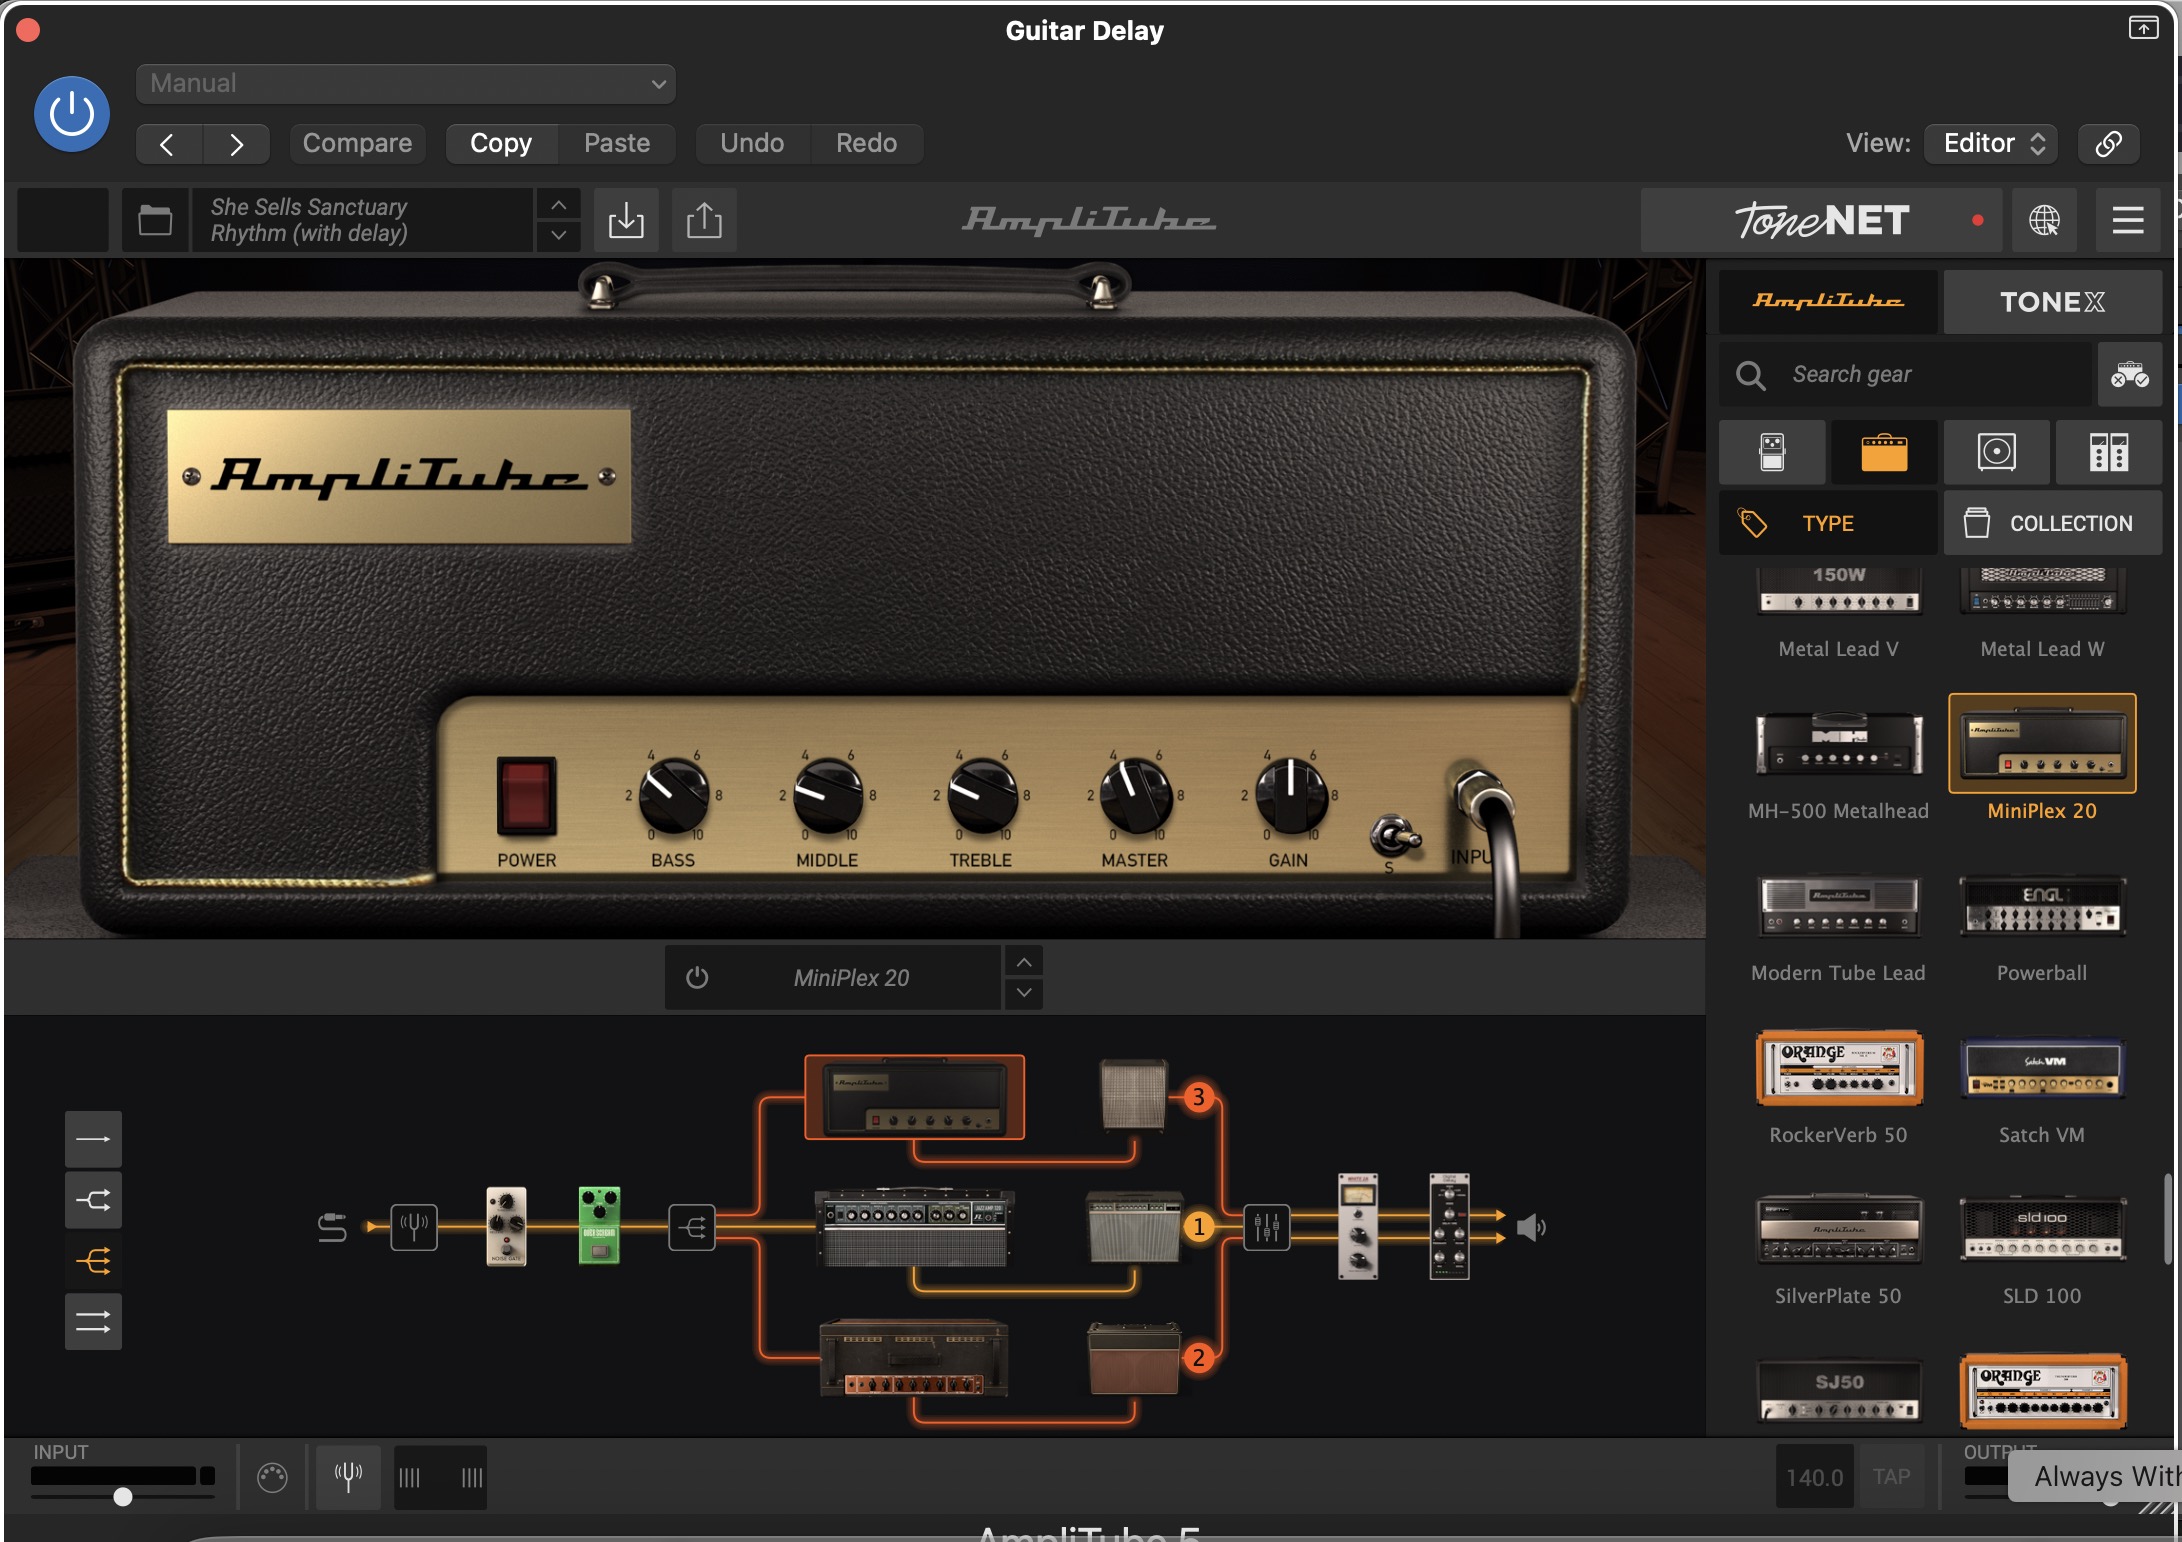The image size is (2182, 1542).
Task: Switch to the TYPE tab
Action: (1828, 523)
